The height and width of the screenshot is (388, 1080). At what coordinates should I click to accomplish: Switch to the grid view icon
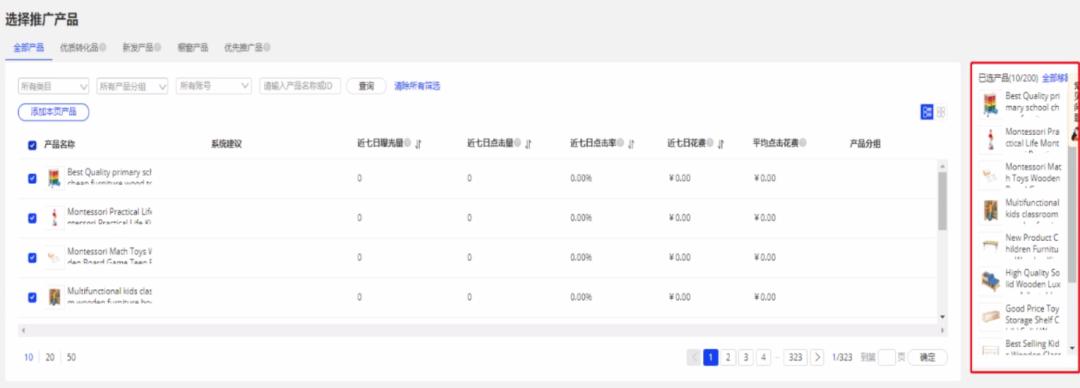[941, 112]
